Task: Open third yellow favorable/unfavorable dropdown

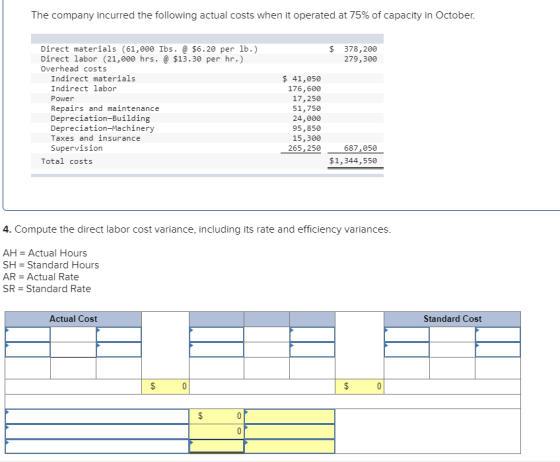Action: tap(290, 446)
